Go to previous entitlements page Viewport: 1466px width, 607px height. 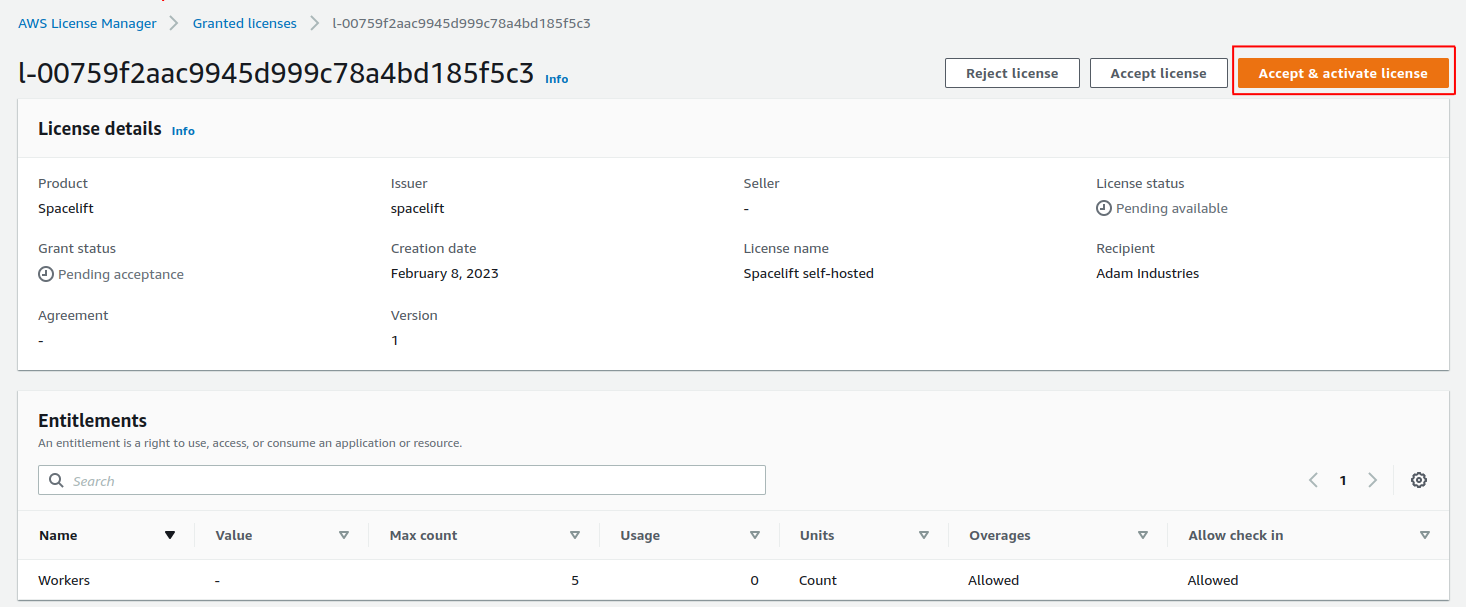tap(1313, 480)
